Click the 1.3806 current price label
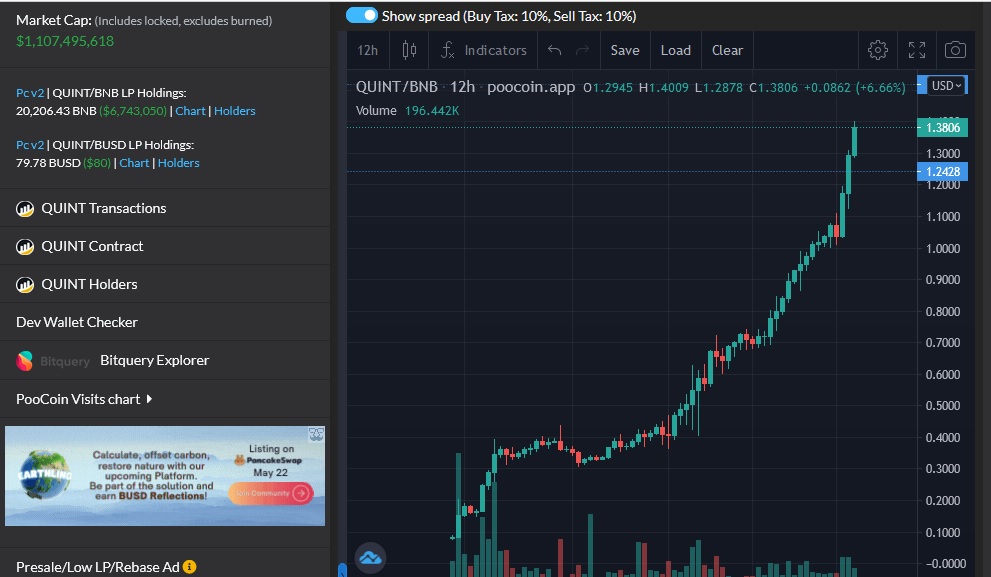The height and width of the screenshot is (577, 991). [x=942, y=128]
